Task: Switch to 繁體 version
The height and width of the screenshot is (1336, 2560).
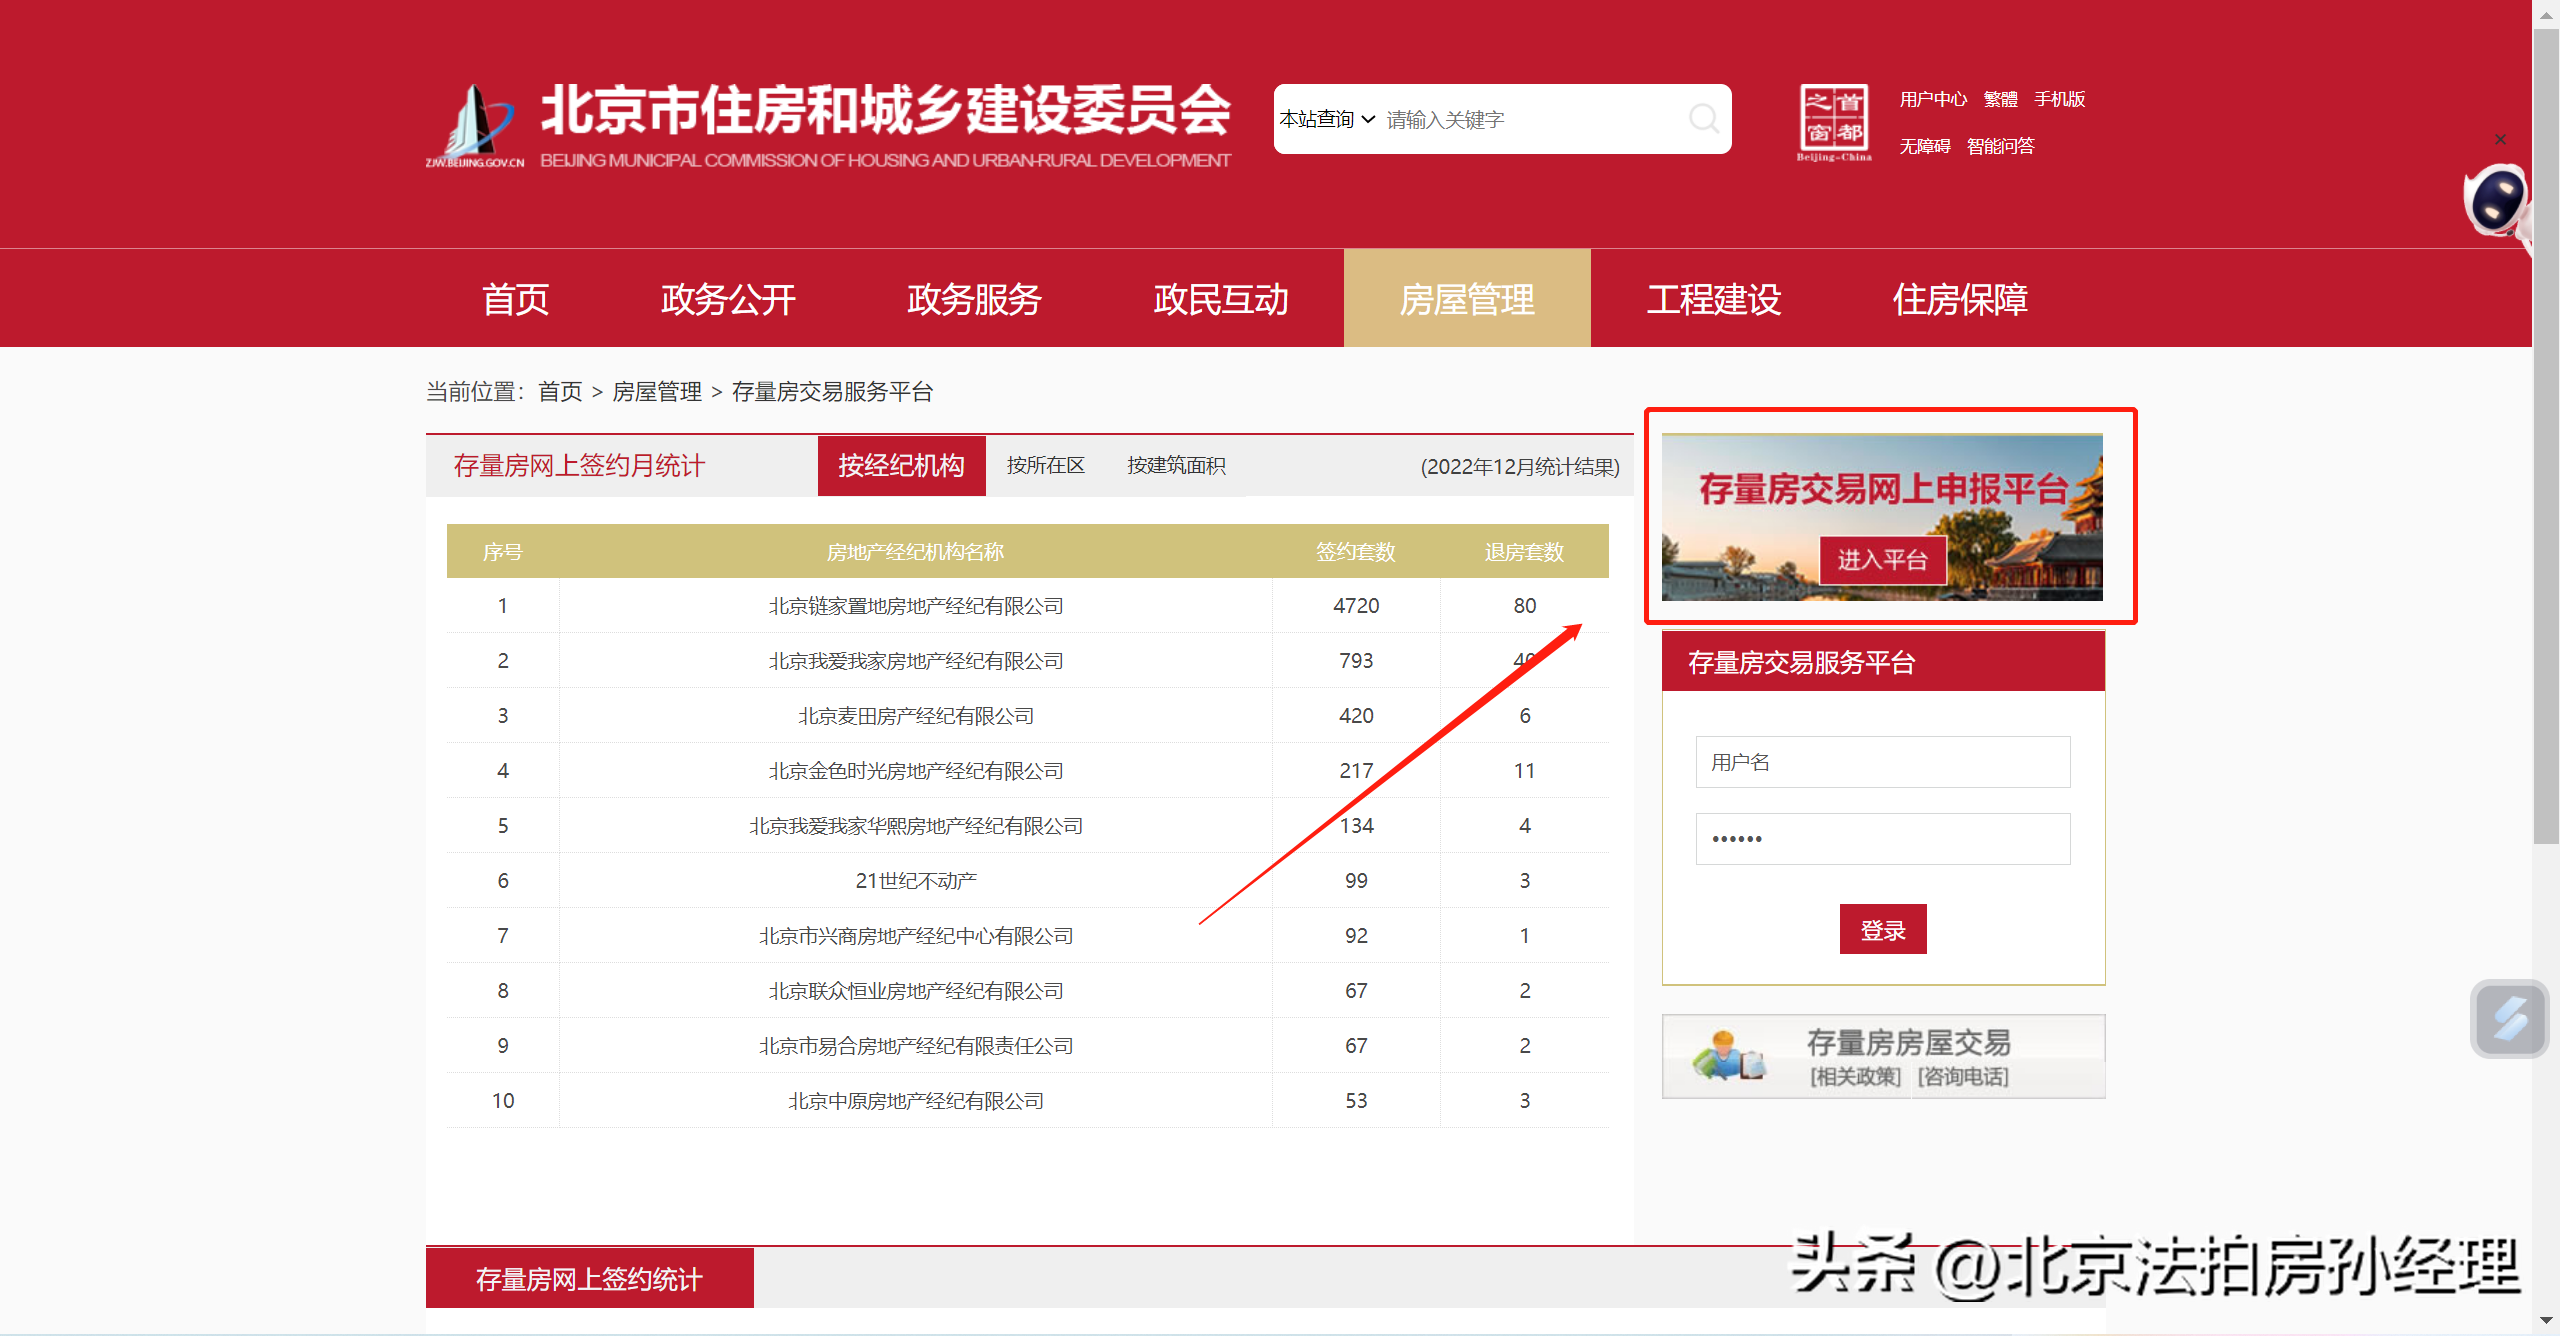Action: pos(2000,99)
